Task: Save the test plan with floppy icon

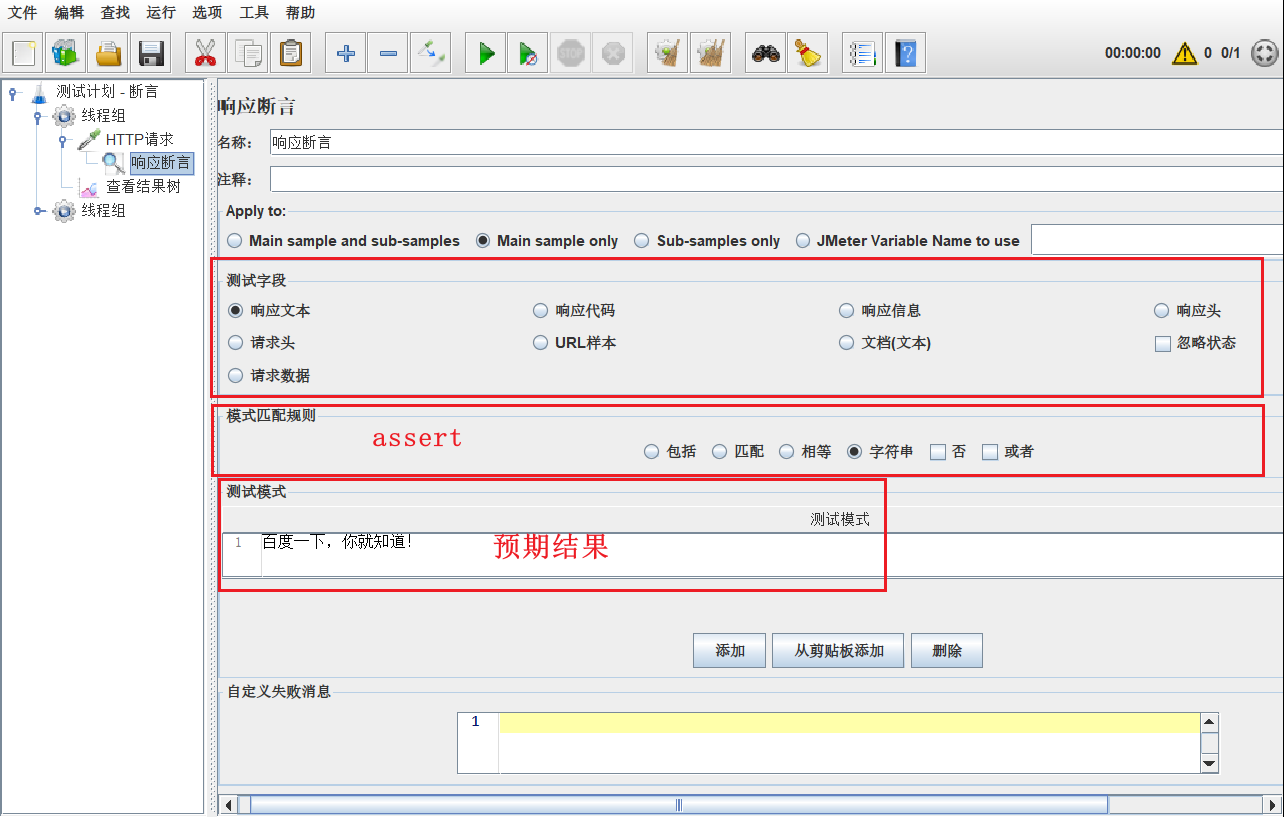Action: pyautogui.click(x=150, y=53)
